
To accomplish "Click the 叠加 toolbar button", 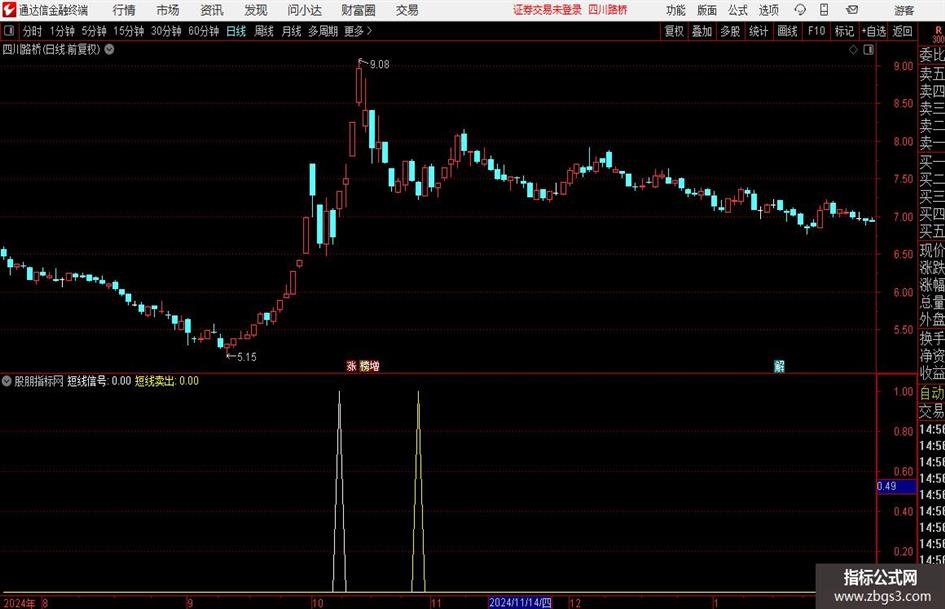I will (x=702, y=31).
